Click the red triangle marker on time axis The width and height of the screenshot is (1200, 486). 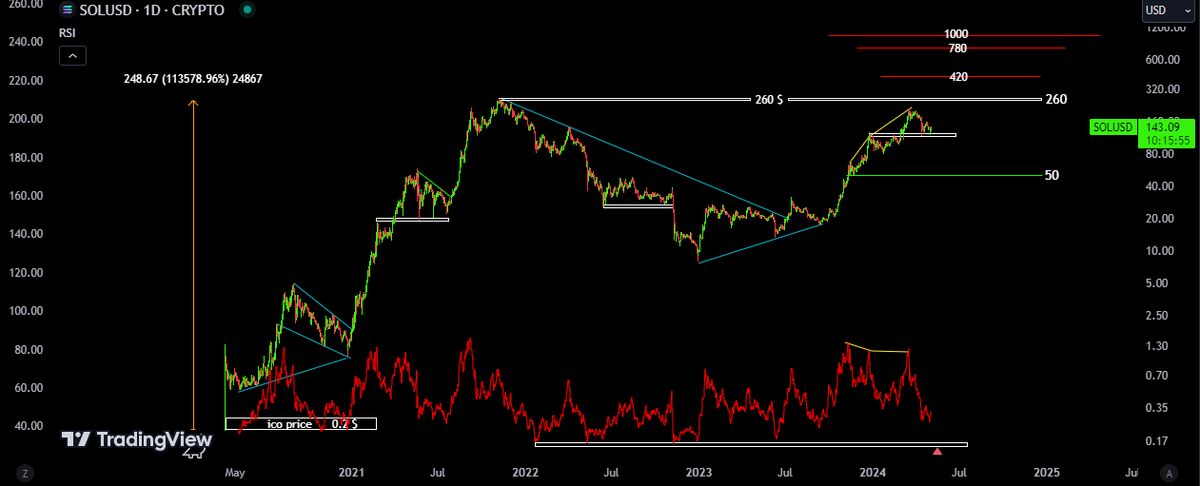[x=937, y=453]
